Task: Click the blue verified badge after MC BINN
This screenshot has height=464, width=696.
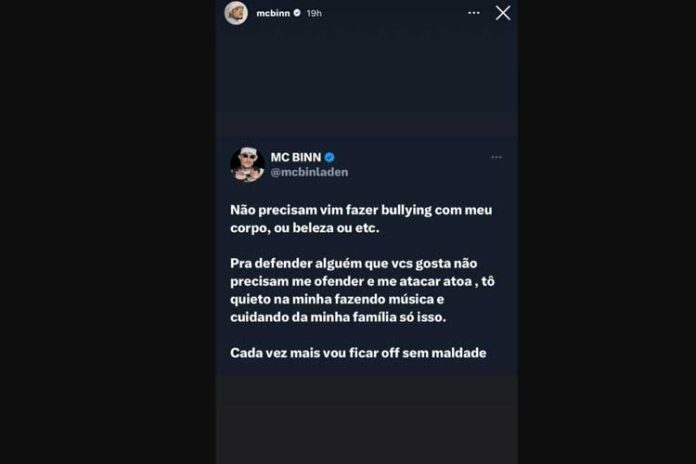Action: pos(329,157)
